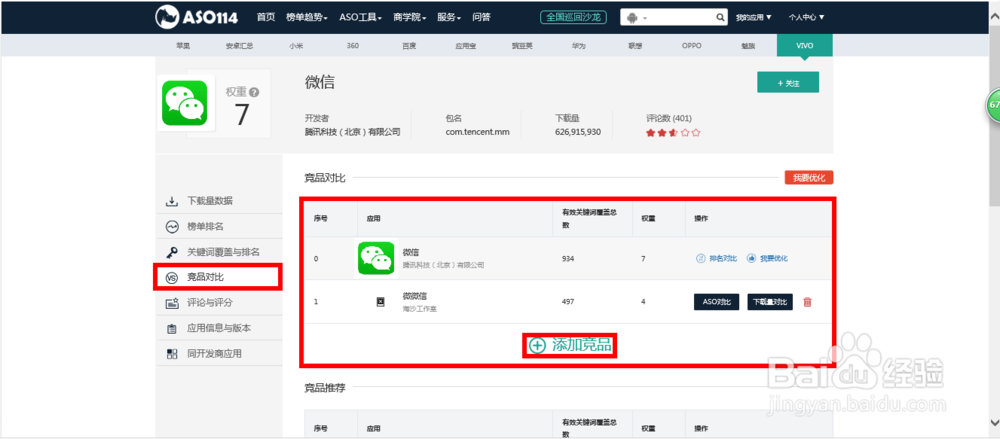Viewport: 1000px width, 439px height.
Task: Switch to the 华为 store tab
Action: pos(578,46)
